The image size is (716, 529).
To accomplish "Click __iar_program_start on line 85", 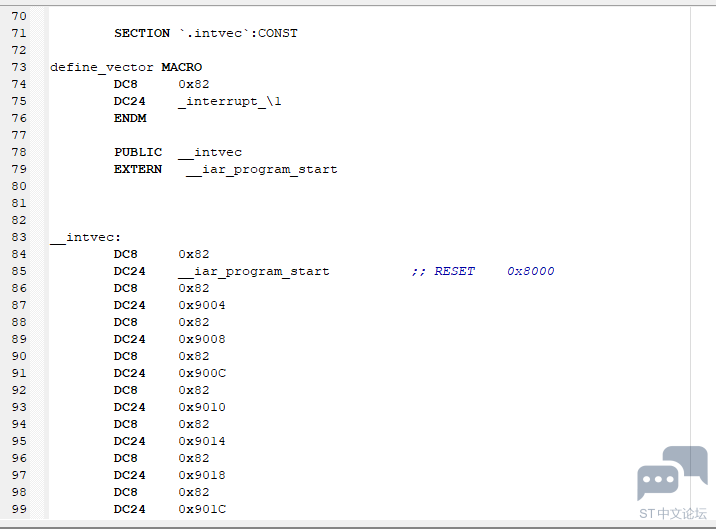I will click(x=254, y=272).
